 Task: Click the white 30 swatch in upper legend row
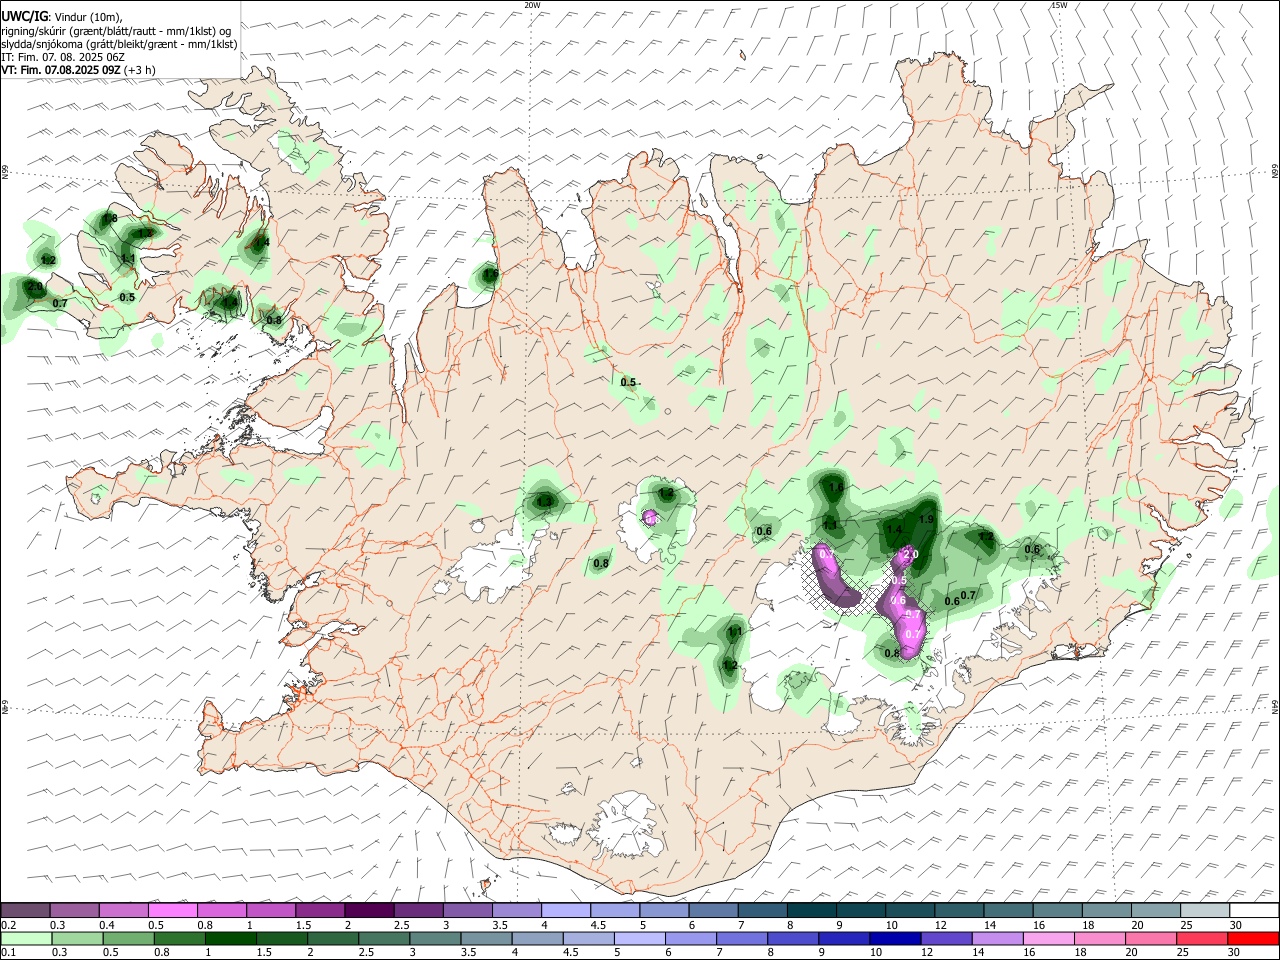1254,910
